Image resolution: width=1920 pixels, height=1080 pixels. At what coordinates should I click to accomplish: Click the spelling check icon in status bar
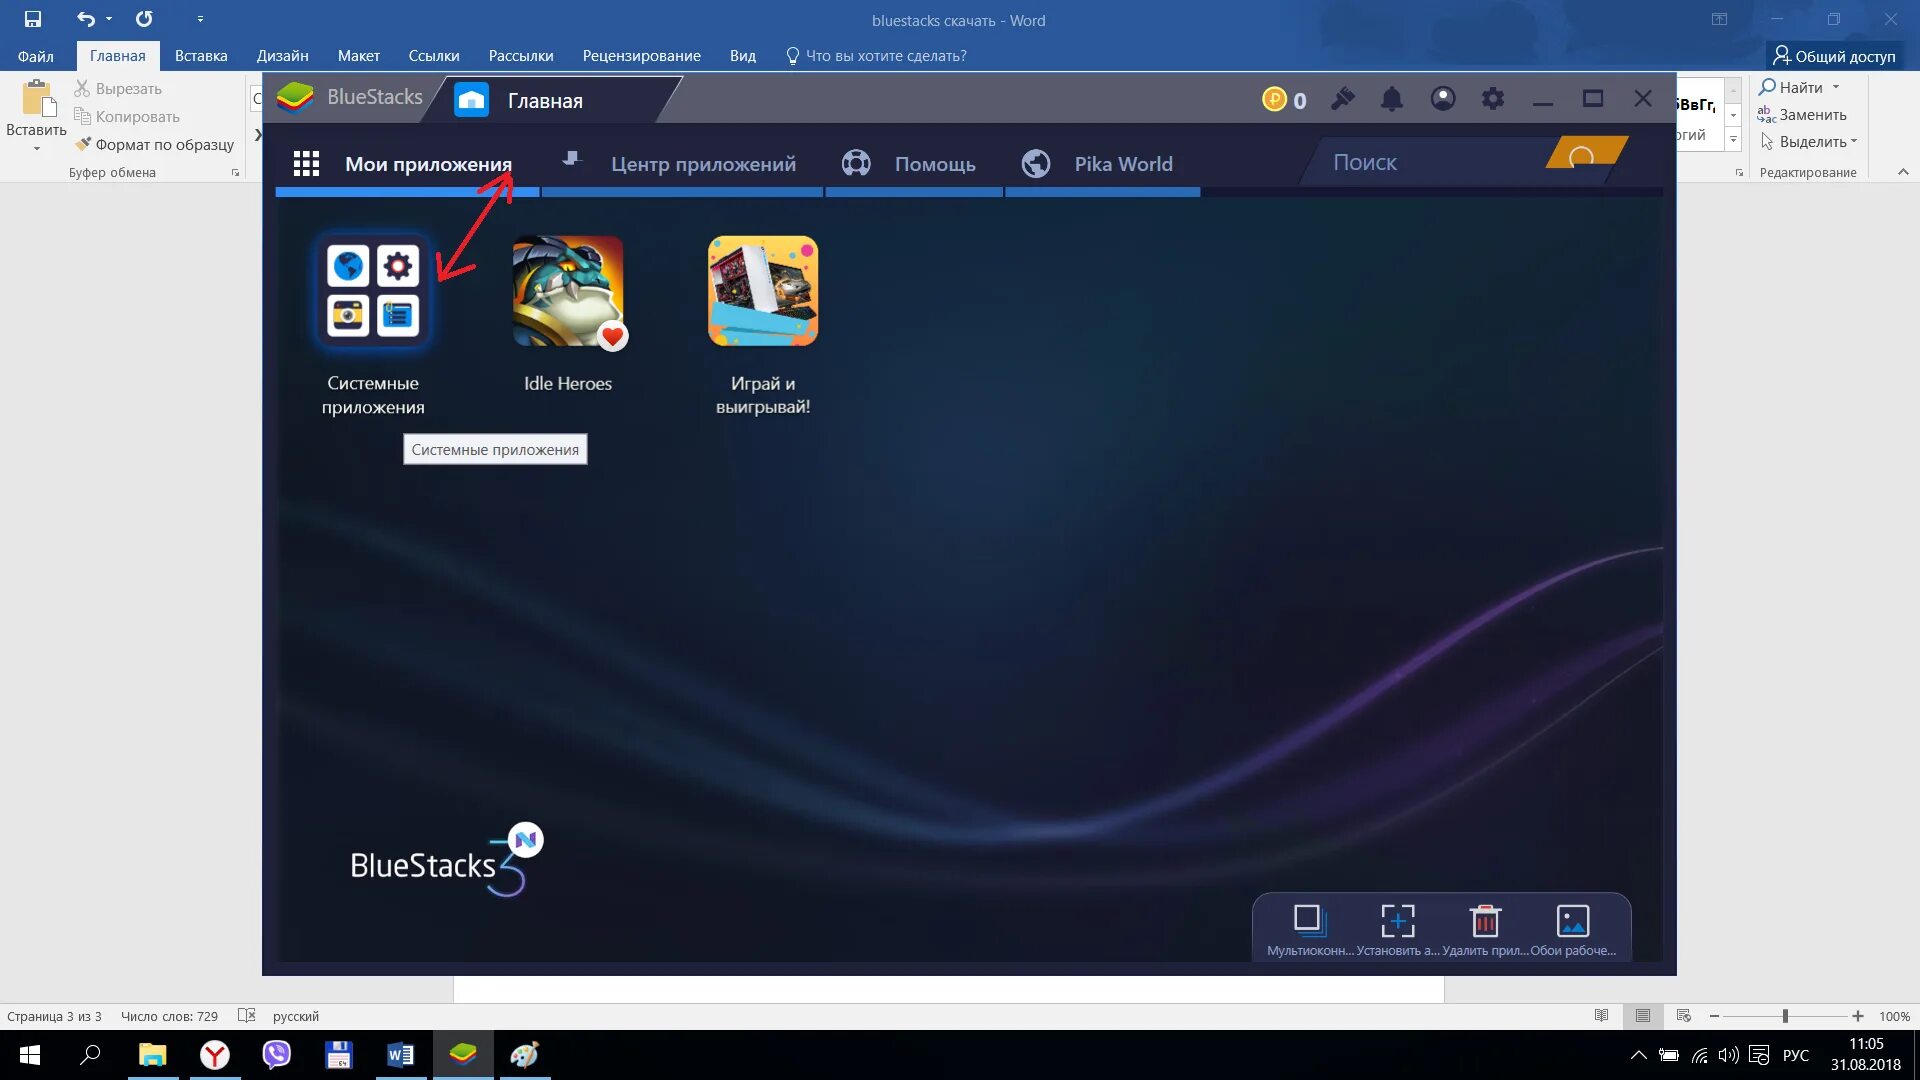[x=247, y=1016]
